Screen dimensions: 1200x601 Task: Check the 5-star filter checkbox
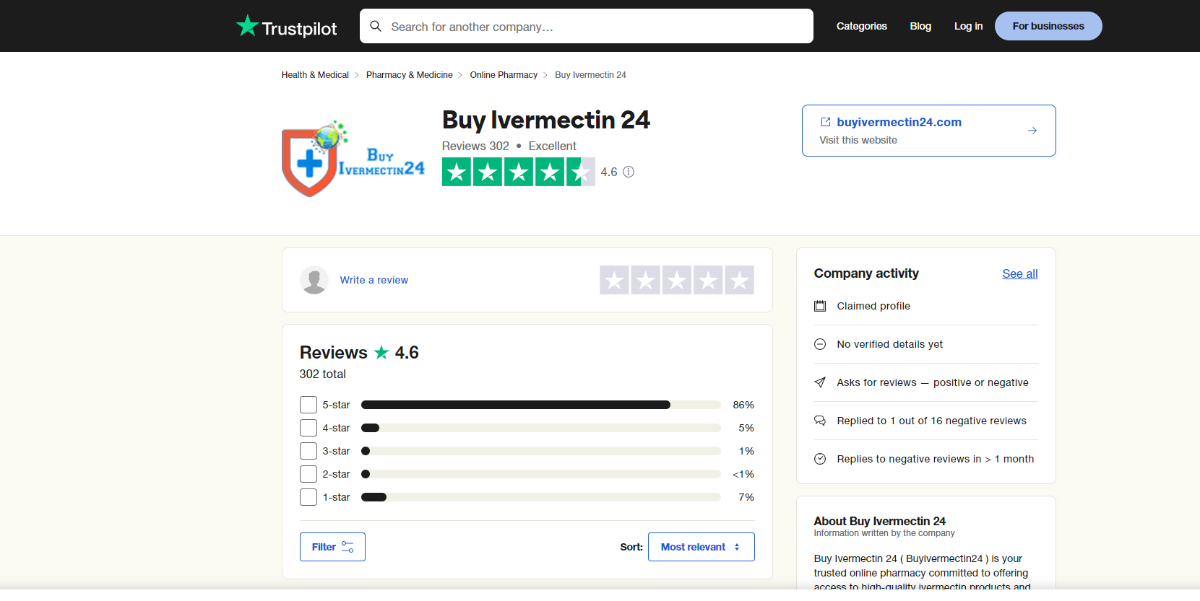pos(308,405)
